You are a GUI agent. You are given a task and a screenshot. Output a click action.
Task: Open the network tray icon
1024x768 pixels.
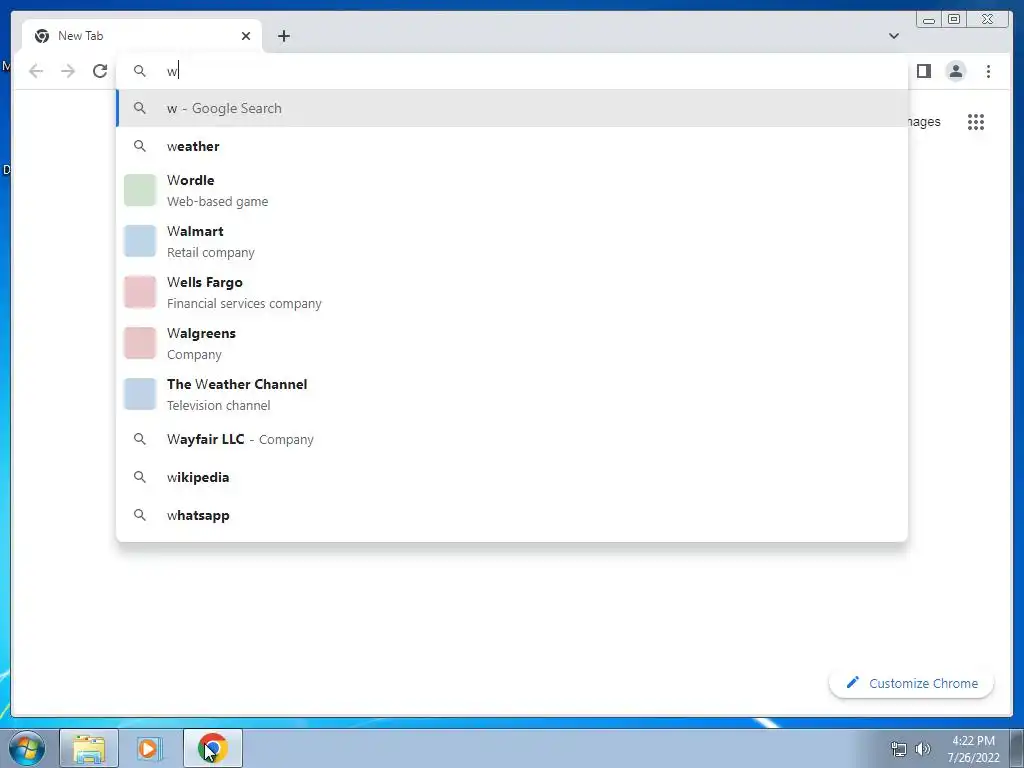(x=899, y=749)
